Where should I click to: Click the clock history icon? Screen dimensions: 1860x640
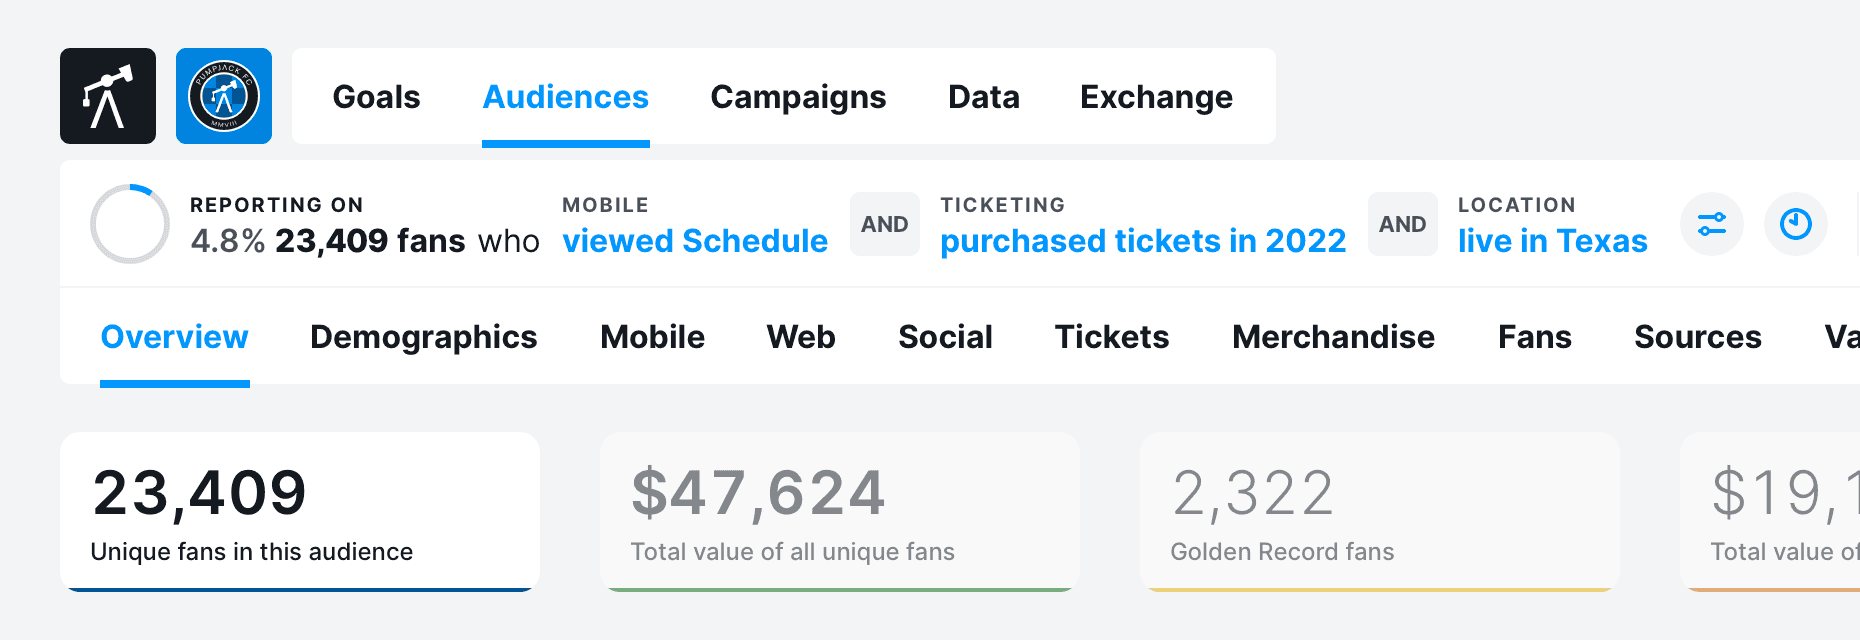tap(1795, 224)
